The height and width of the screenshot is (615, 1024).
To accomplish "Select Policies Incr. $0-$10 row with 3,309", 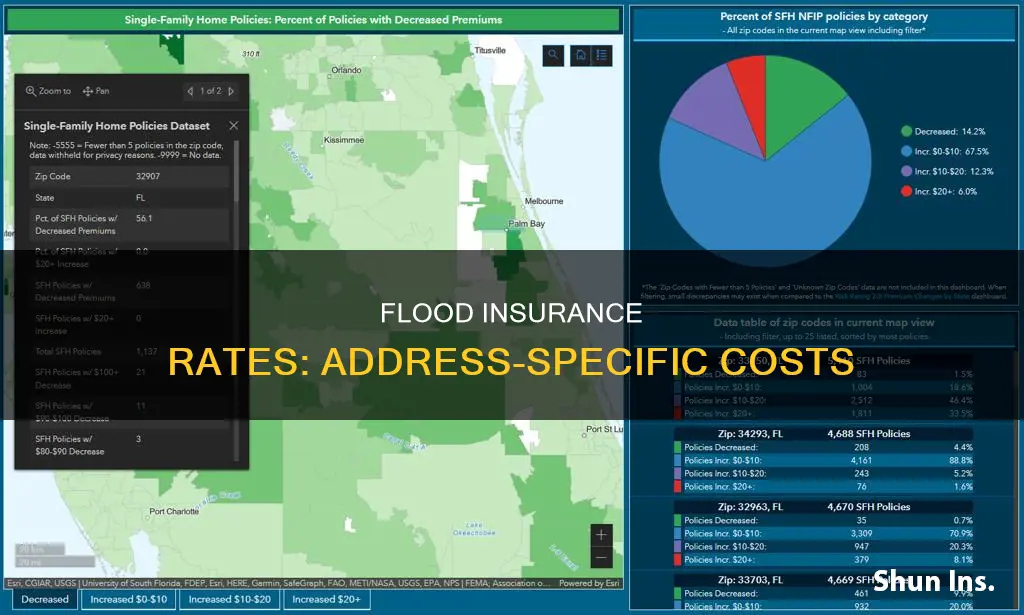I will pos(823,533).
